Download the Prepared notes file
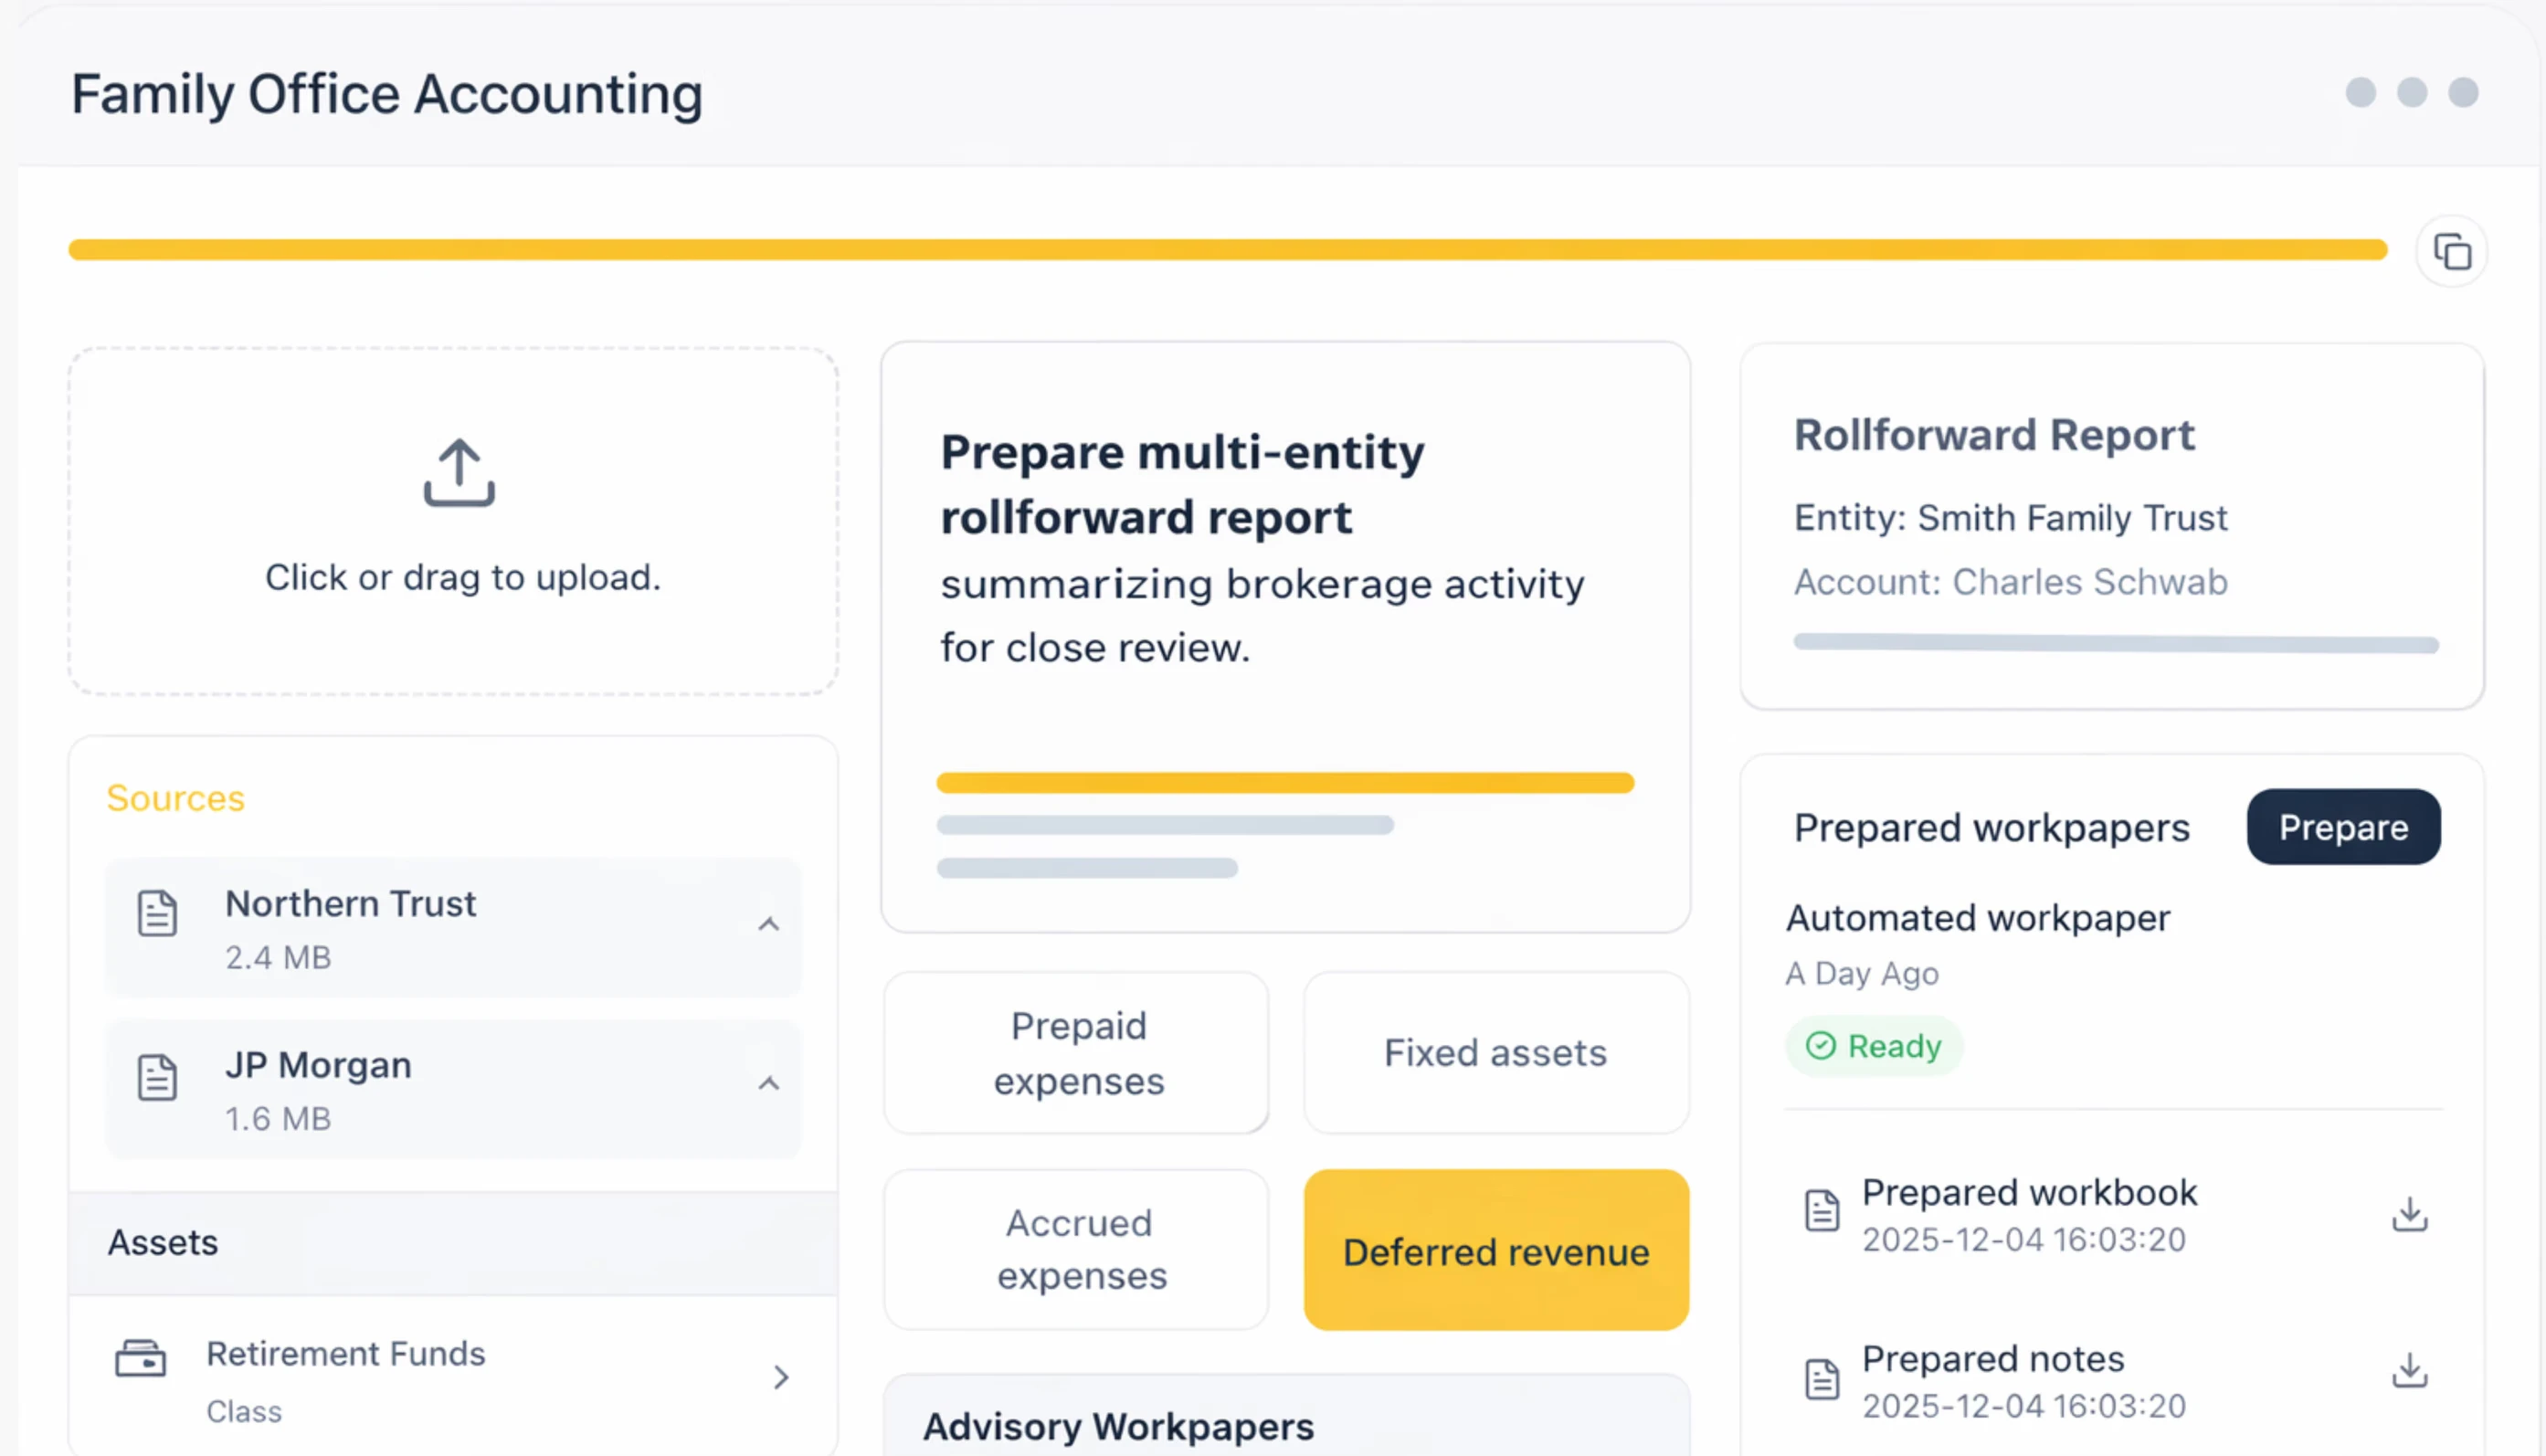Viewport: 2546px width, 1456px height. click(2410, 1373)
